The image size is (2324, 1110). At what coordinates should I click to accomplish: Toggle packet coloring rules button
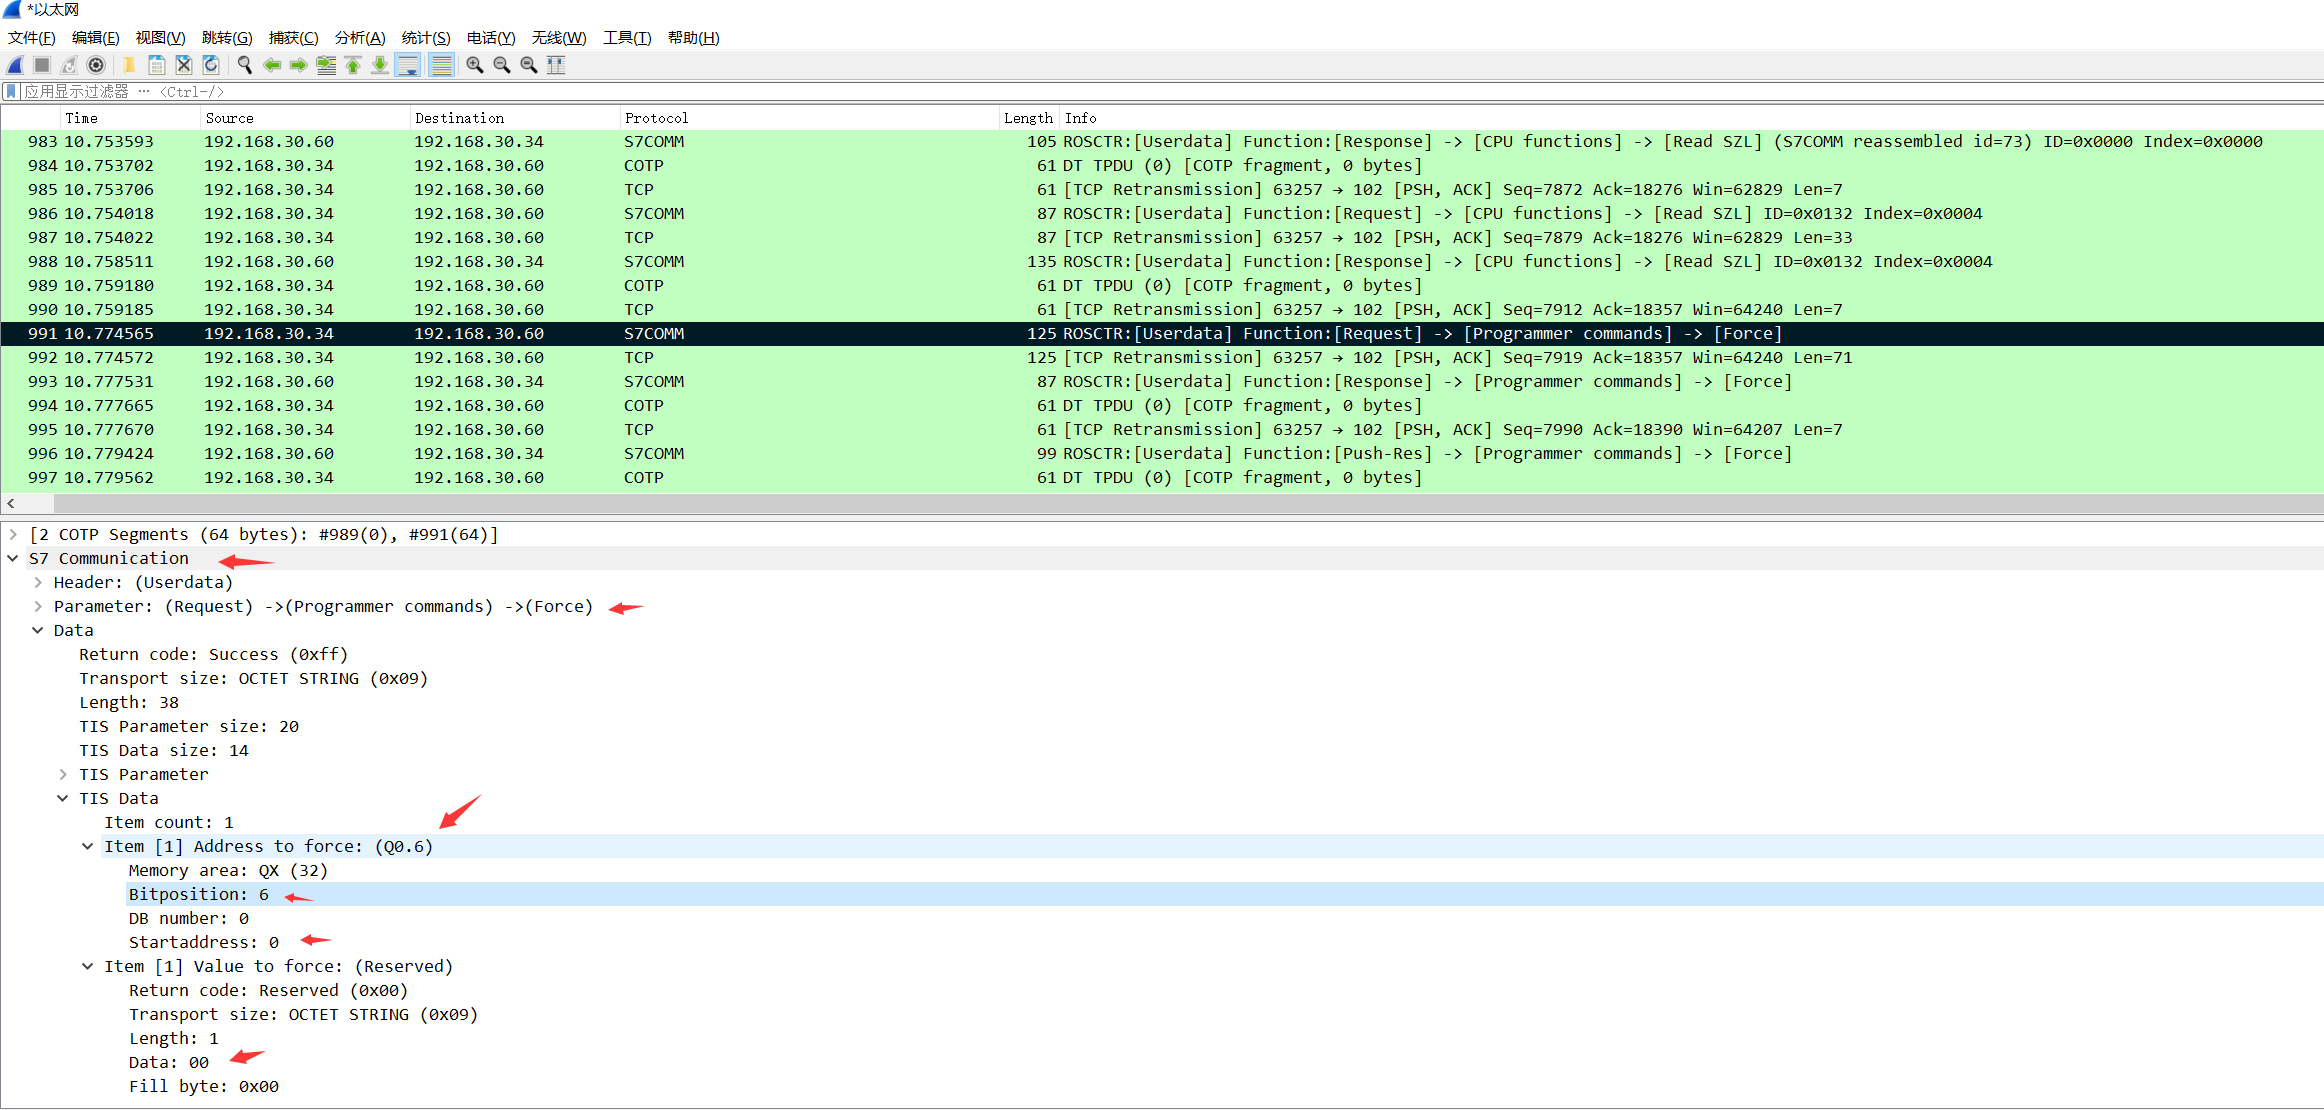(441, 65)
